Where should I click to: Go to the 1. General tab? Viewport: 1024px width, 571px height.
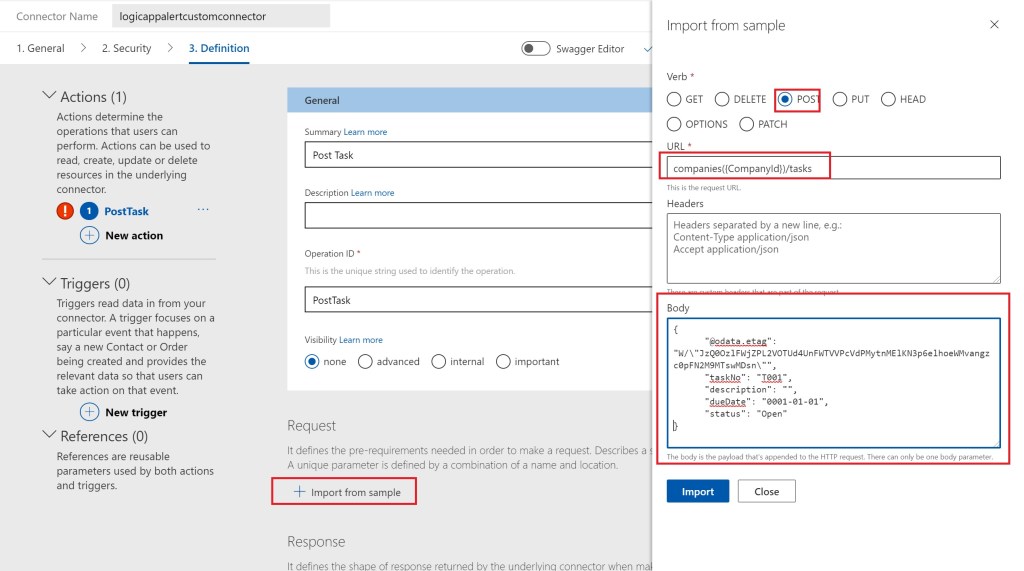tap(40, 48)
